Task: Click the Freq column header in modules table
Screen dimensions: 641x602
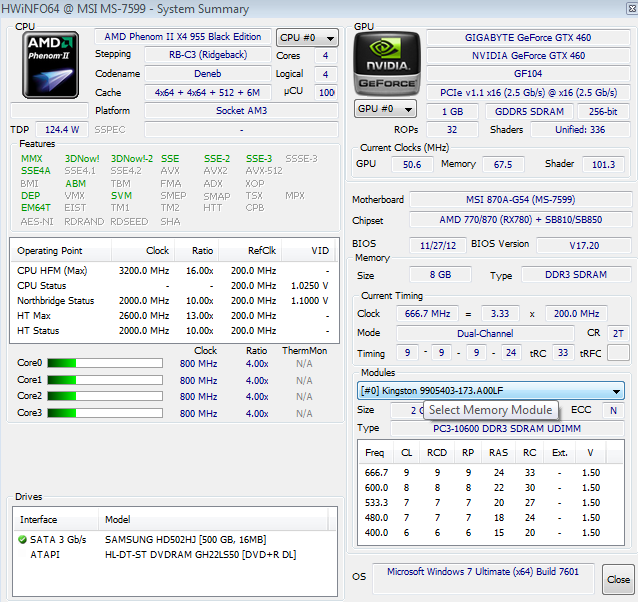Action: pos(375,453)
